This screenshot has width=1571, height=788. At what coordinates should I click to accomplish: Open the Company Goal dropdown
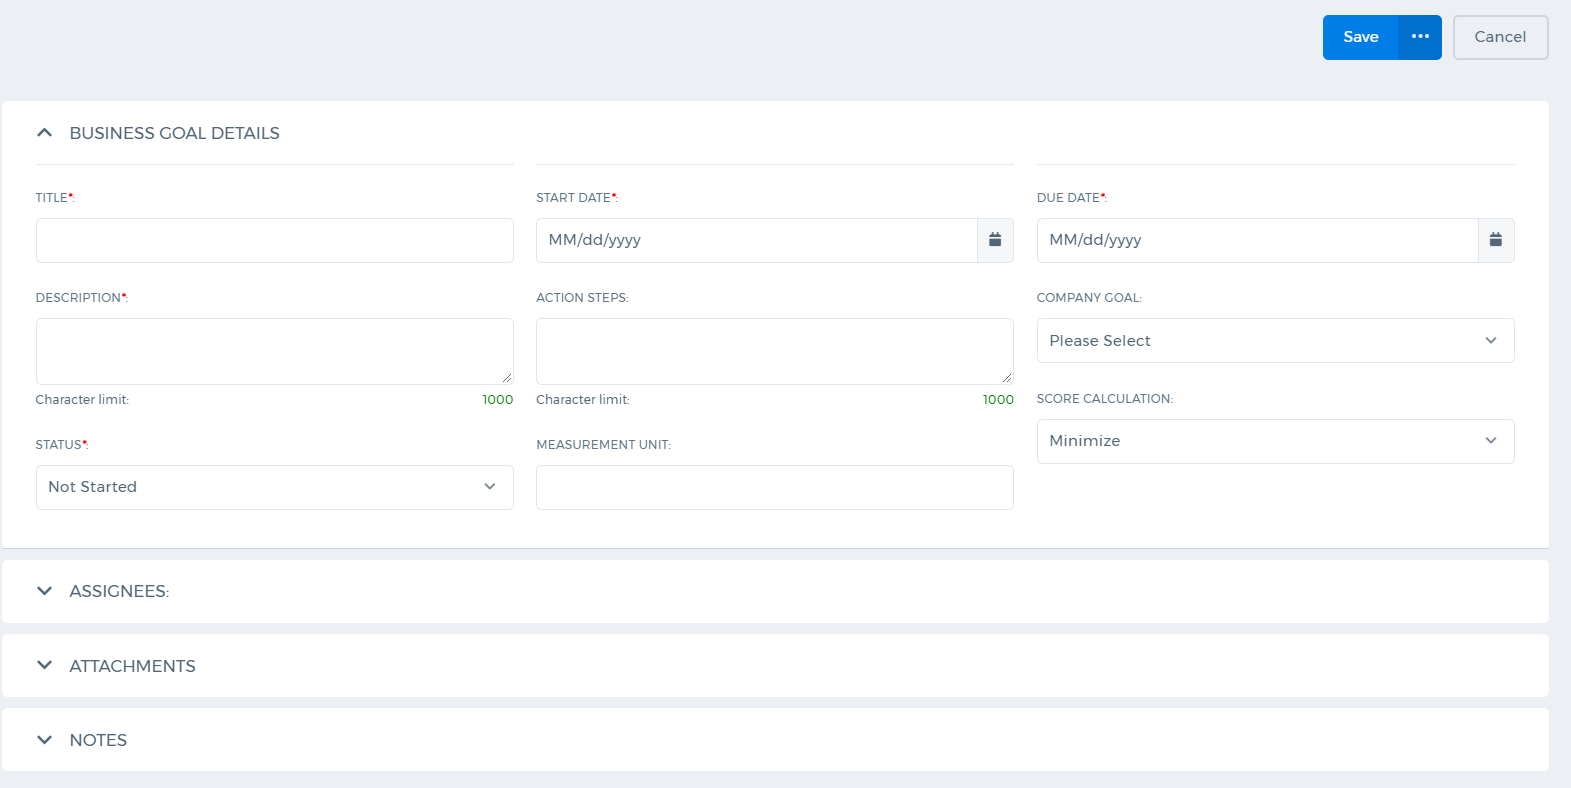click(x=1275, y=341)
